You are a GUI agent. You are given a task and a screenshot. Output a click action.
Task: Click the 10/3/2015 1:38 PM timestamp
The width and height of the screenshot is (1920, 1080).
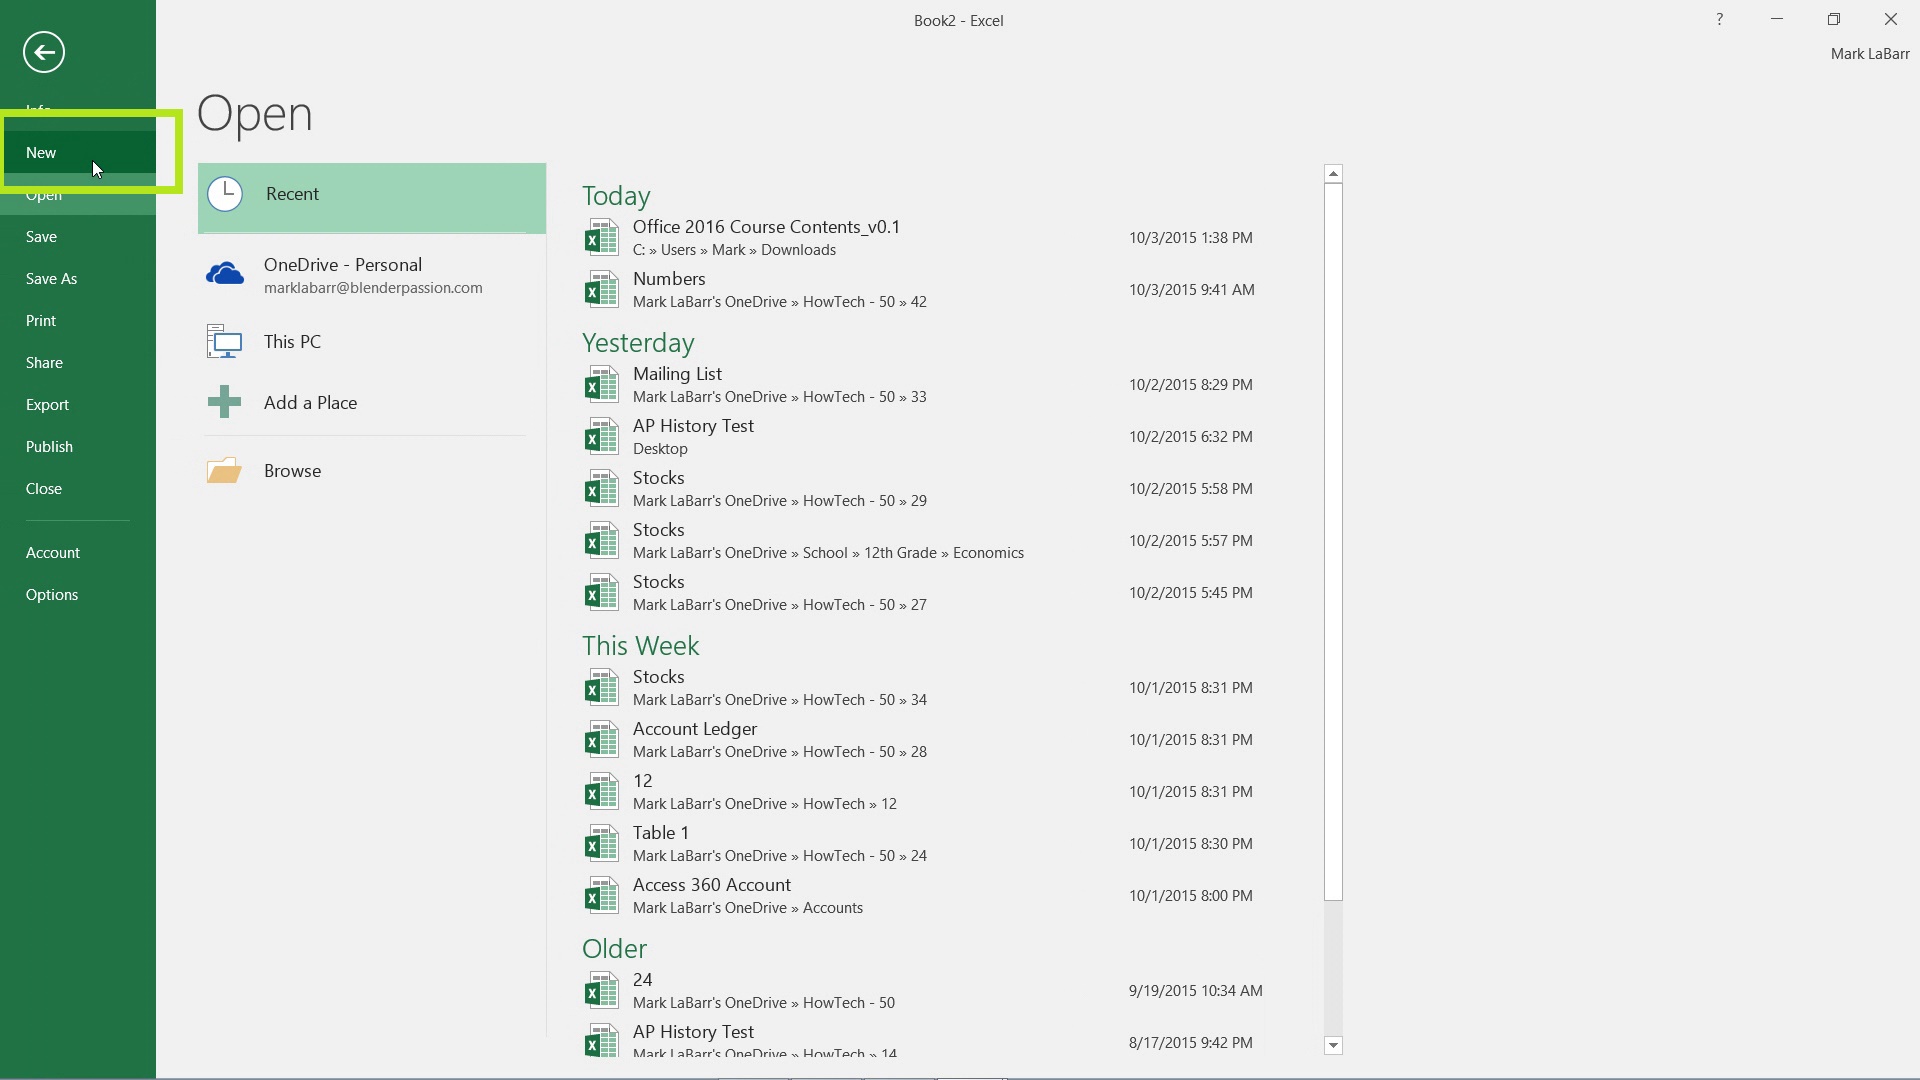(x=1191, y=238)
